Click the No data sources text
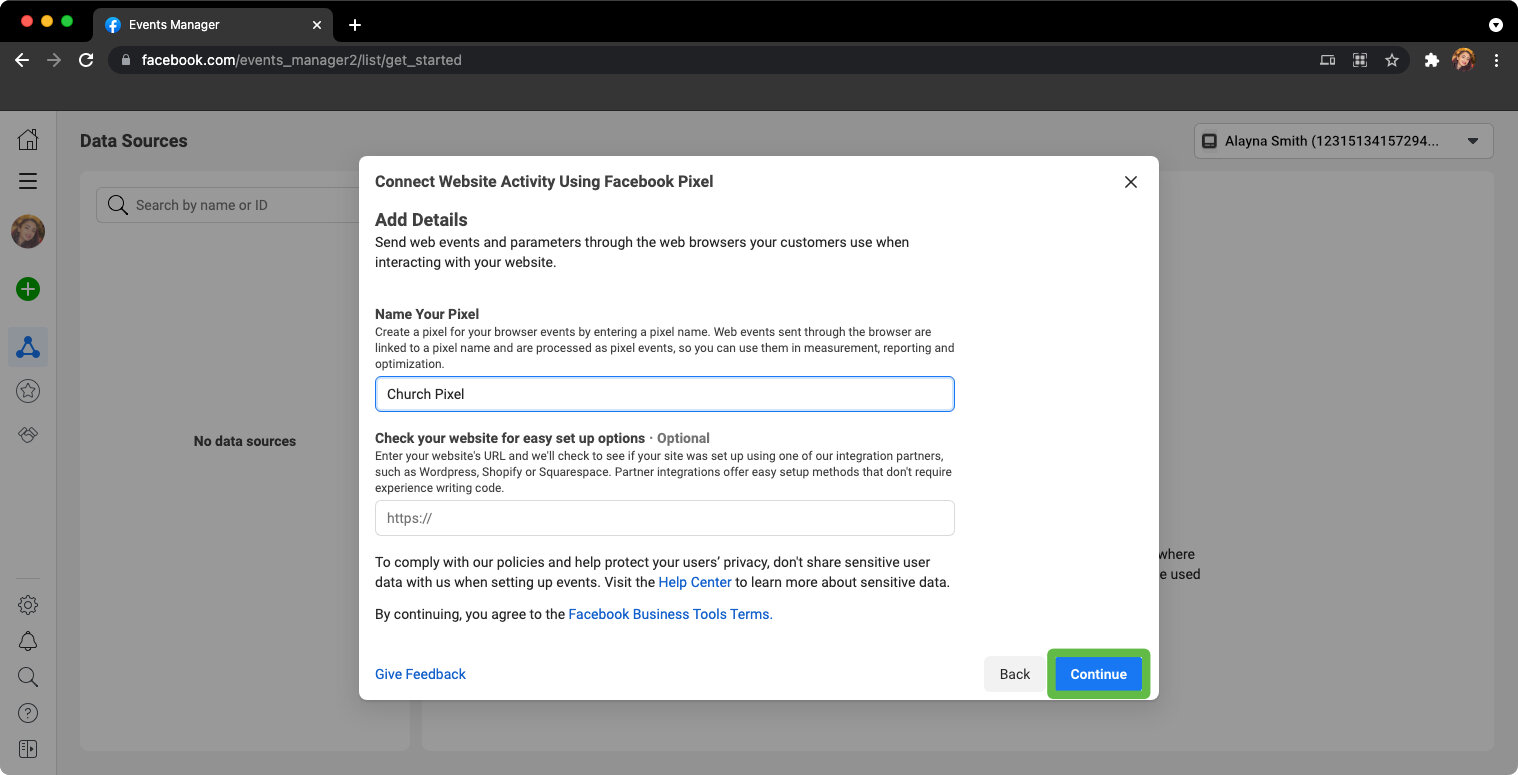1518x775 pixels. (245, 441)
